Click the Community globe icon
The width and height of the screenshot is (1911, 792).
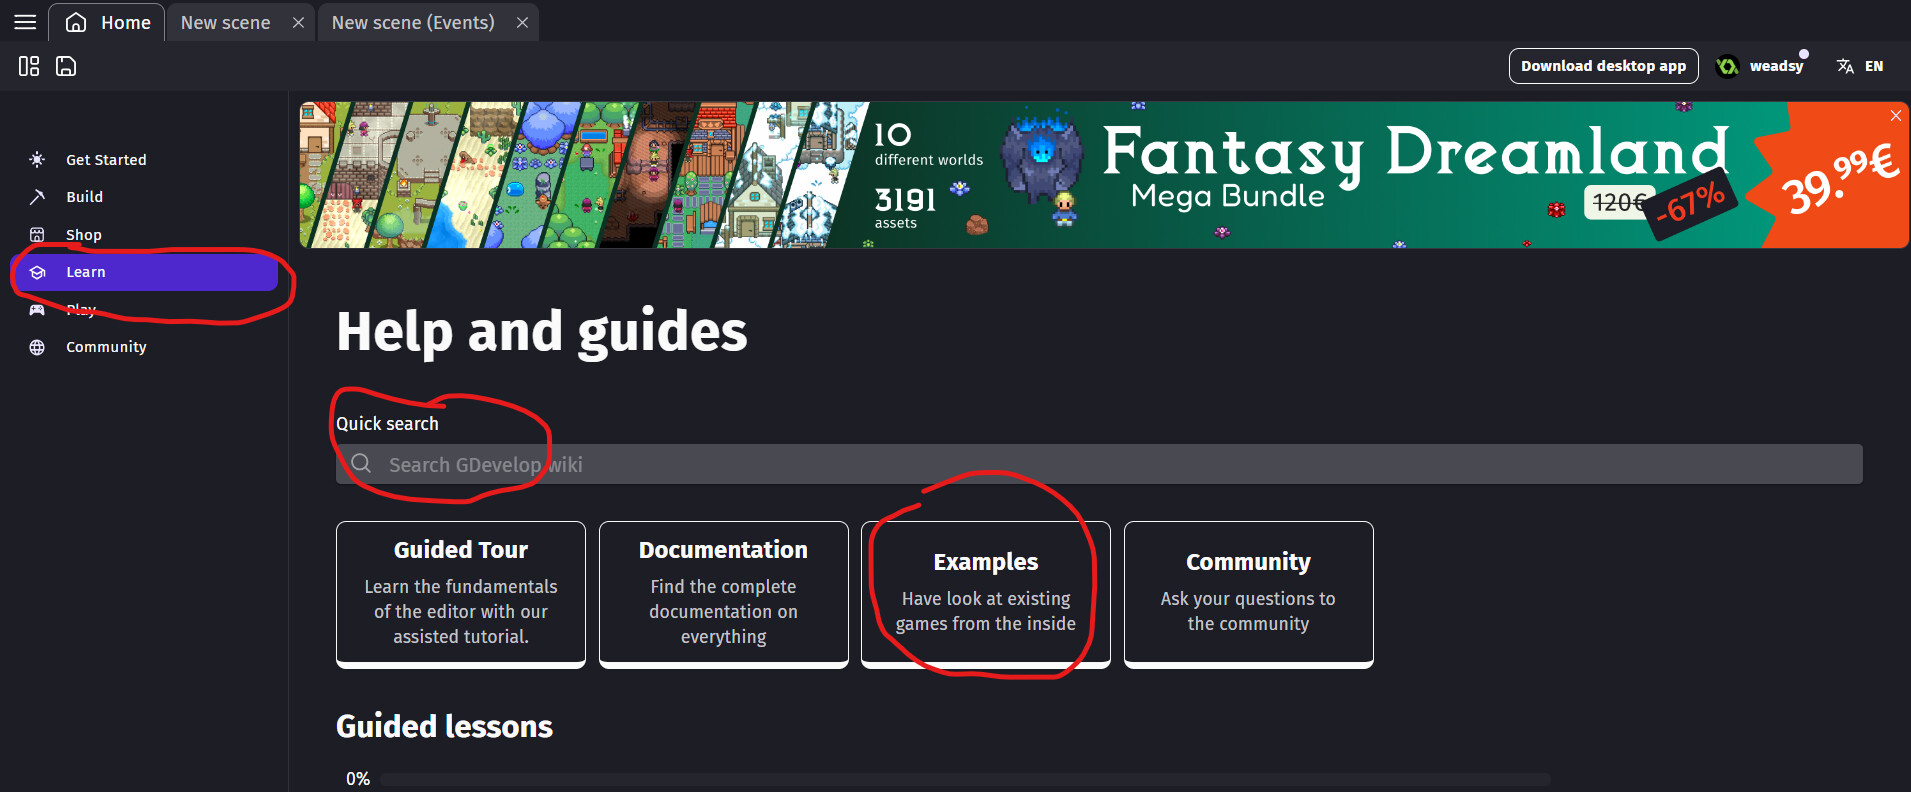[x=37, y=347]
